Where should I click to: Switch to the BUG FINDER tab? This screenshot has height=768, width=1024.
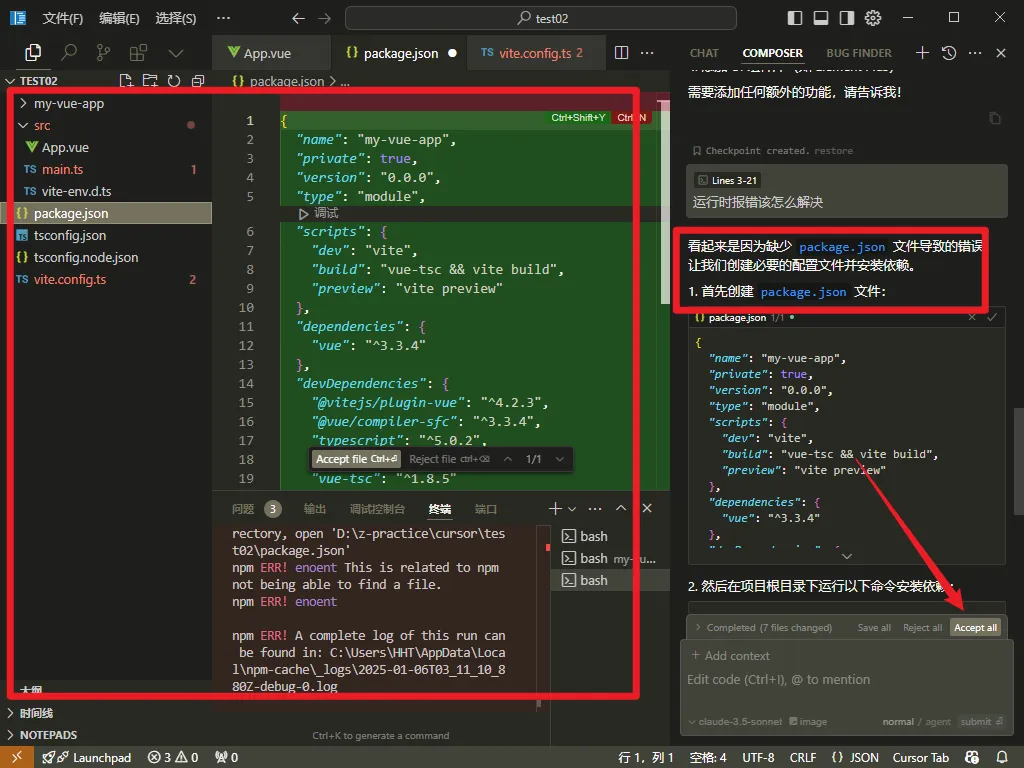pyautogui.click(x=858, y=53)
